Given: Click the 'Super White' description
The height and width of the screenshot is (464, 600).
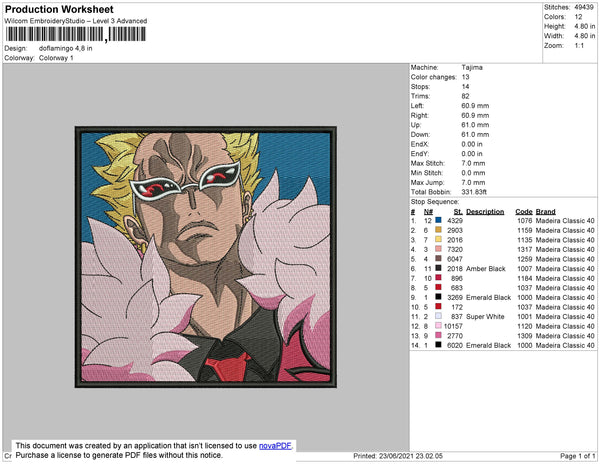Looking at the screenshot, I should (x=485, y=316).
